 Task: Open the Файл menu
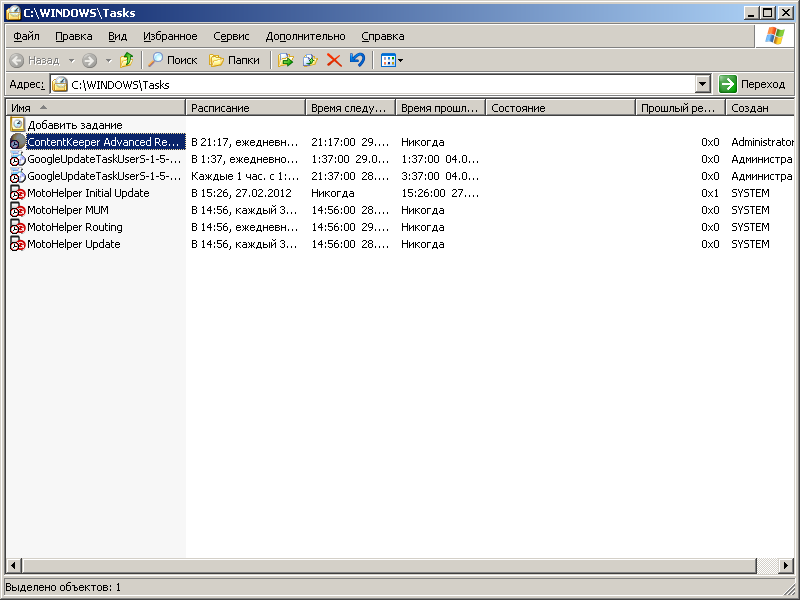click(27, 36)
